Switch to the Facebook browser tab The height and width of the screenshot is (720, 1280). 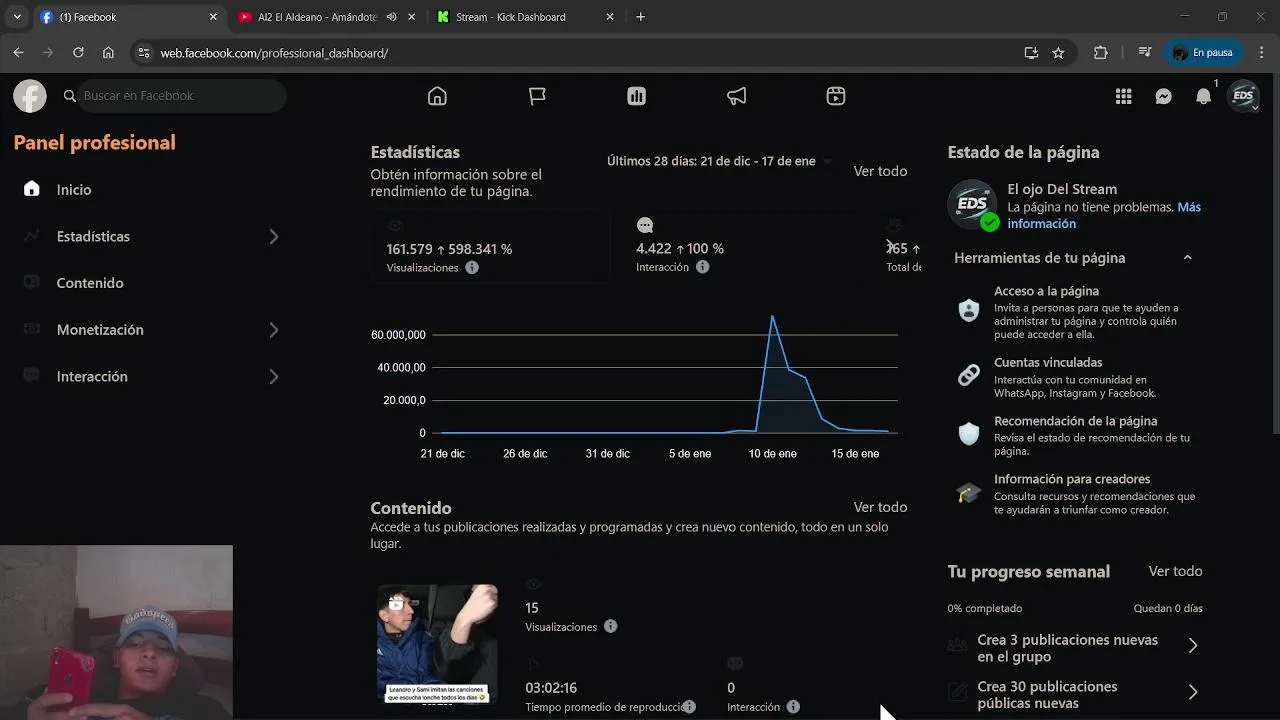coord(128,17)
